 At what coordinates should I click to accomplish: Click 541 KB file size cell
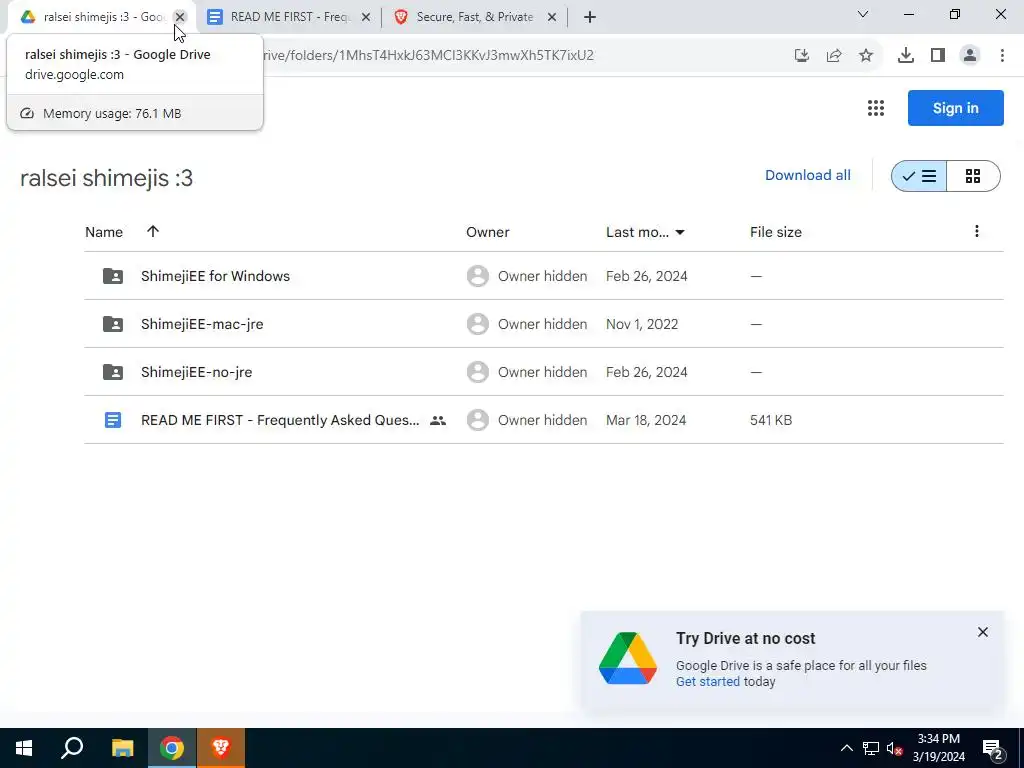click(x=771, y=420)
